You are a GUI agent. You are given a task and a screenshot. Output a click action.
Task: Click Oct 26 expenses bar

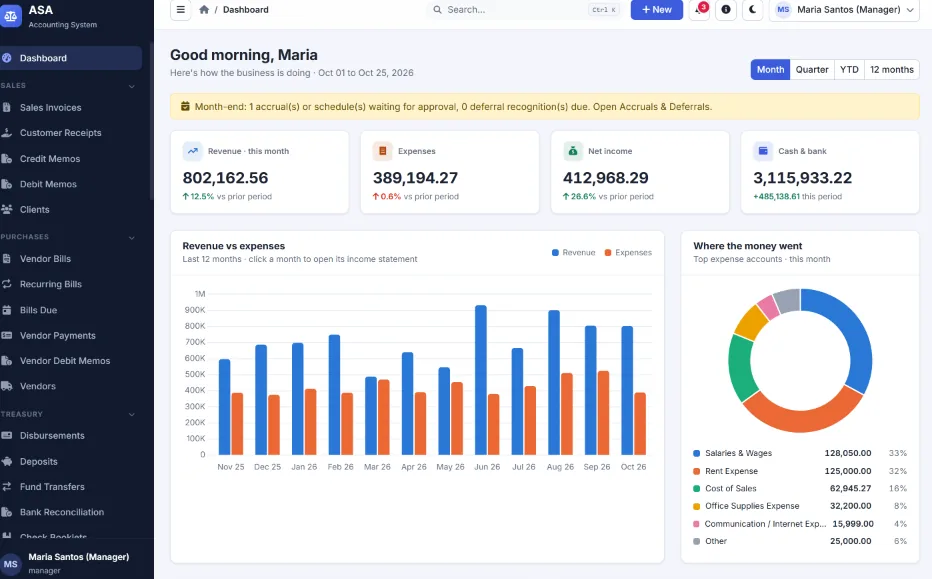pyautogui.click(x=640, y=424)
